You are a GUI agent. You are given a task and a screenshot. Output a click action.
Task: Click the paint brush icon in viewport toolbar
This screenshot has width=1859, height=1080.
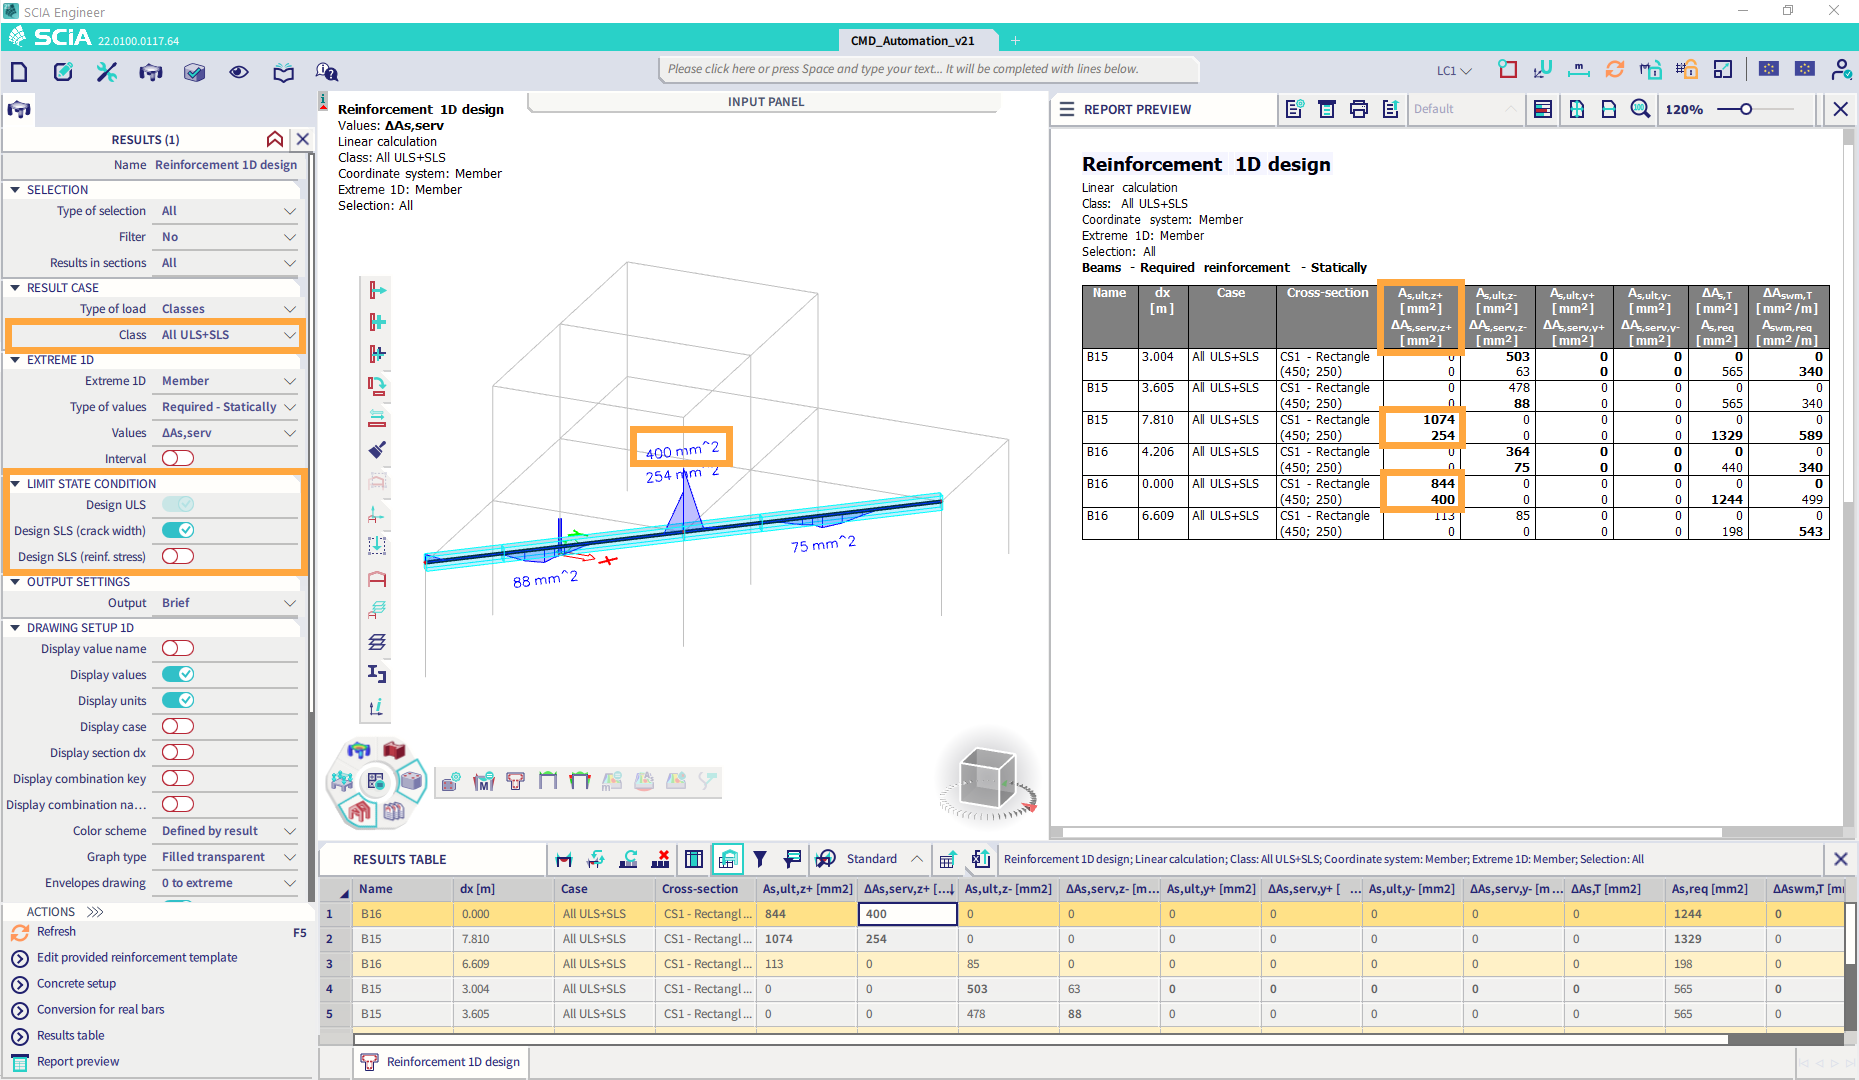pyautogui.click(x=377, y=450)
